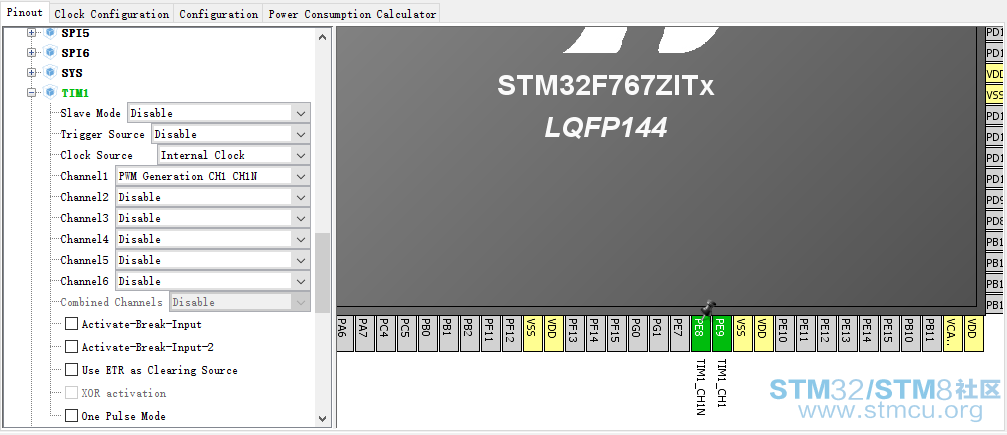1007x435 pixels.
Task: Expand the SPI5 tree node
Action: 31,33
